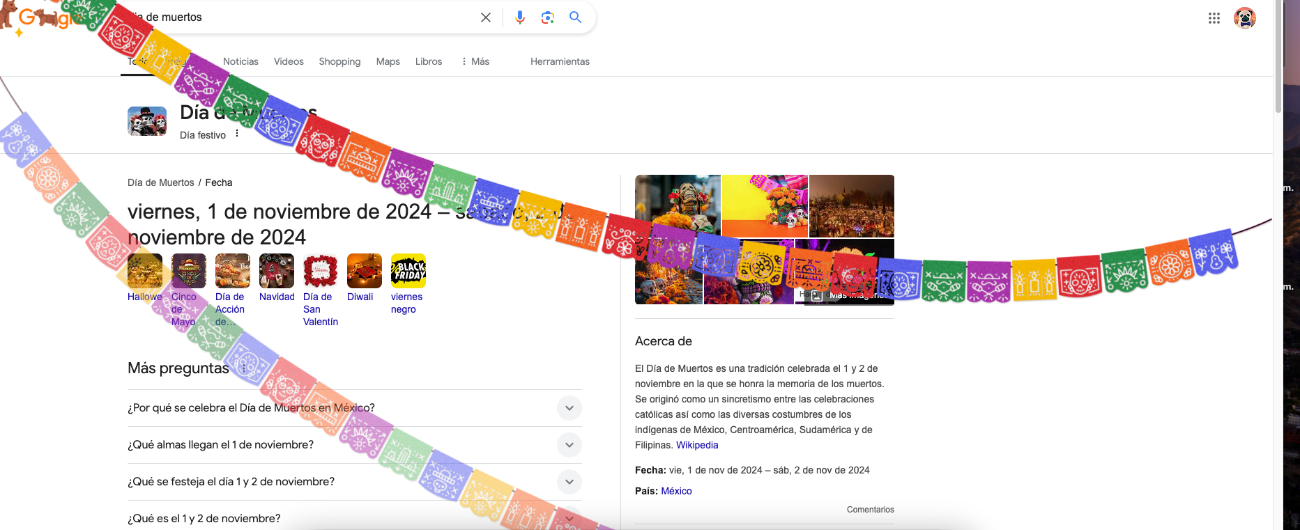Select the Diwali holiday icon

[364, 271]
